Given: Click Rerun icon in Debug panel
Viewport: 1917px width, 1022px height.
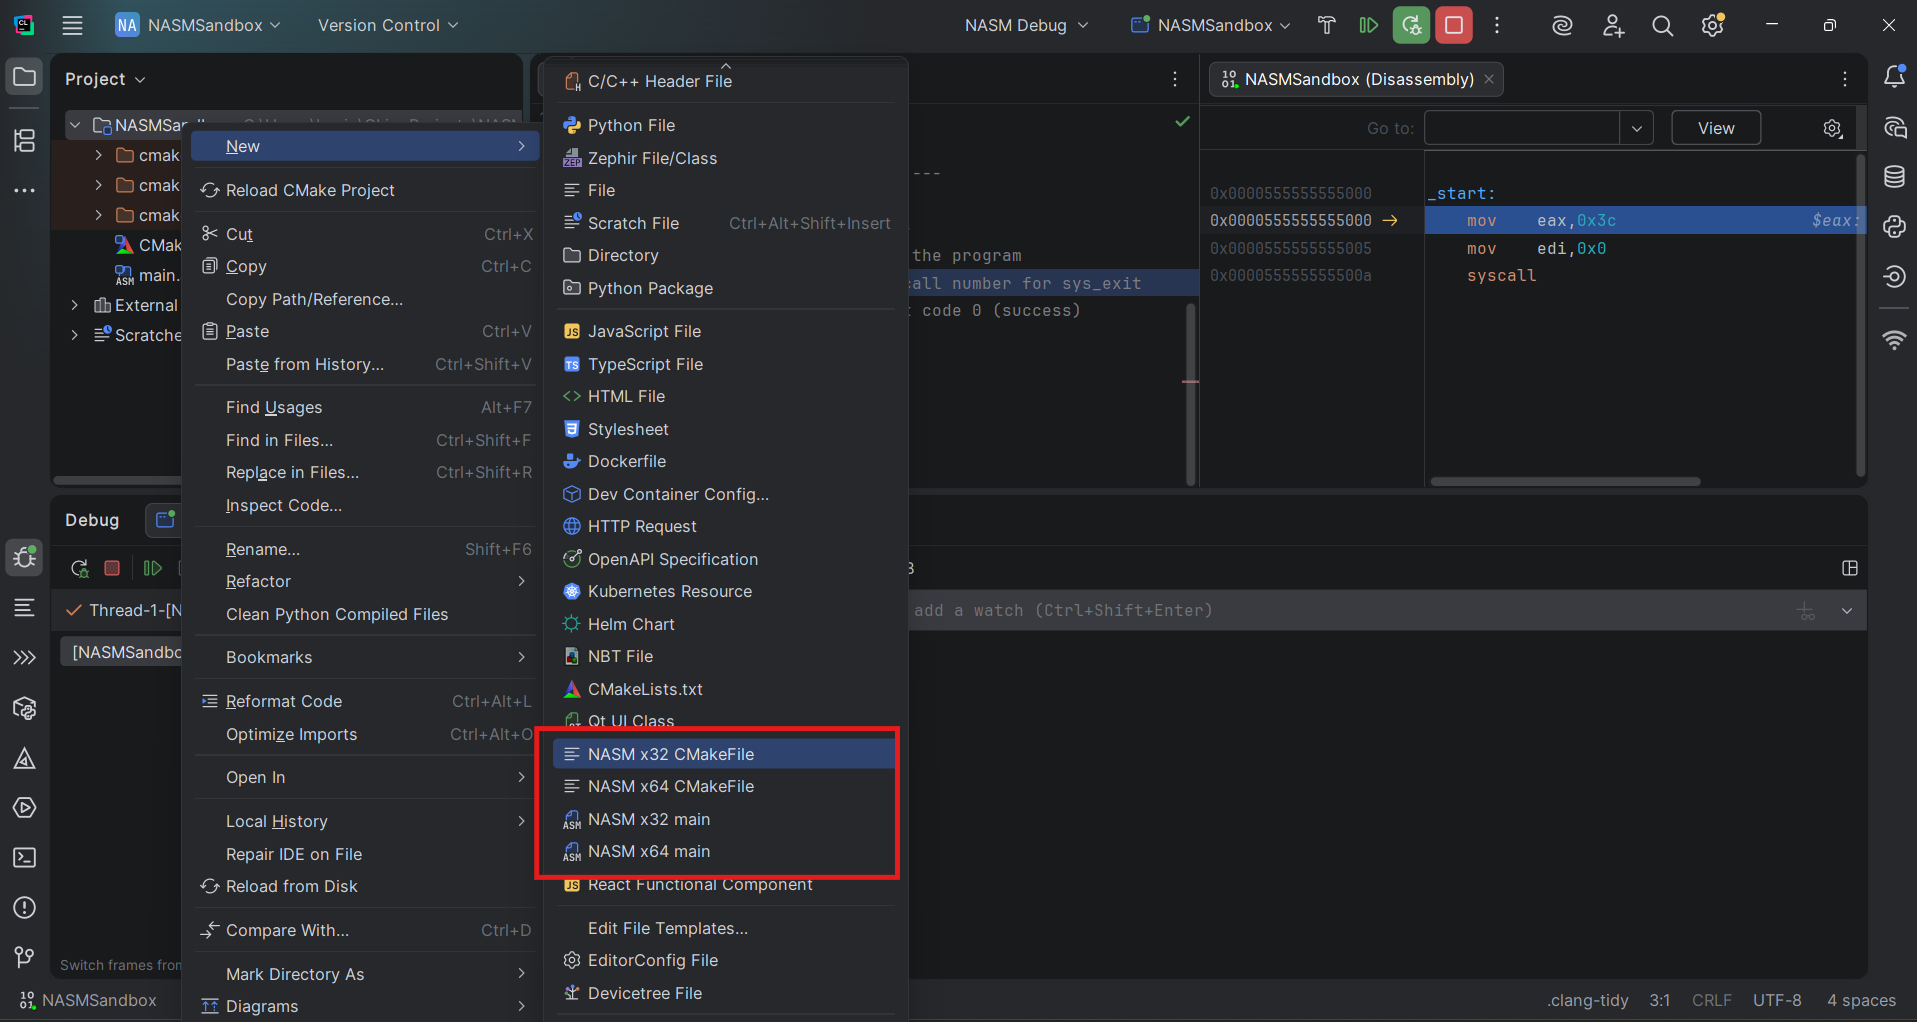Looking at the screenshot, I should click(x=79, y=568).
